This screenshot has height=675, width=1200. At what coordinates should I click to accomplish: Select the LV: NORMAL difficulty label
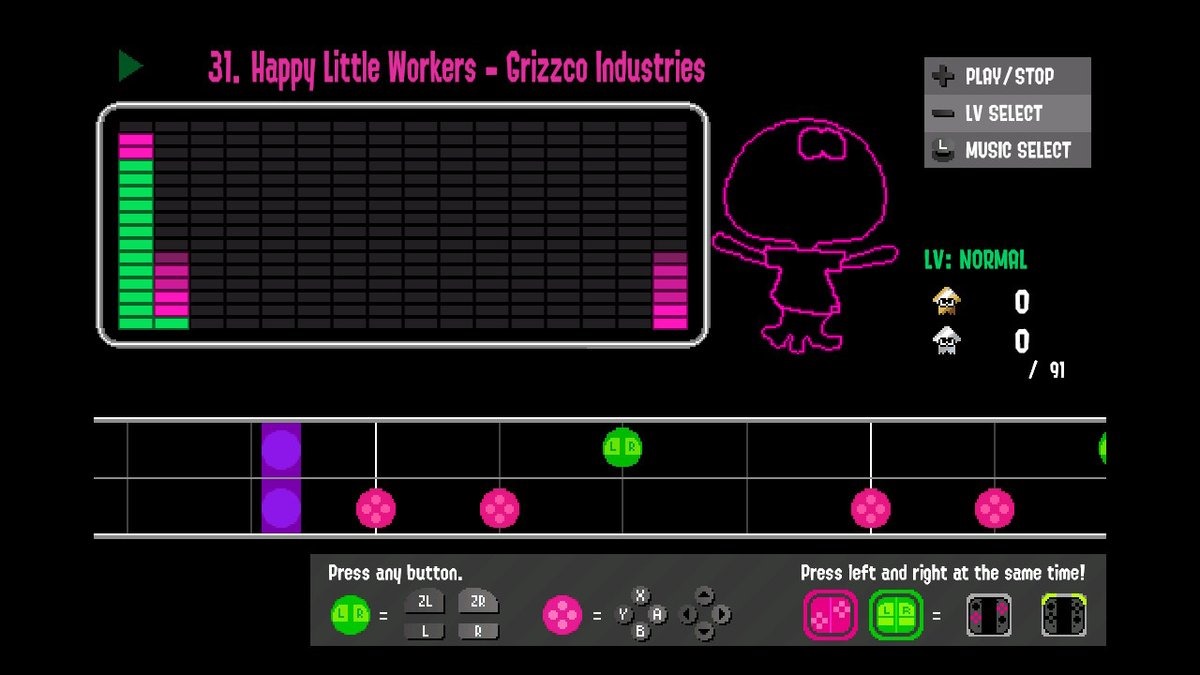click(975, 261)
